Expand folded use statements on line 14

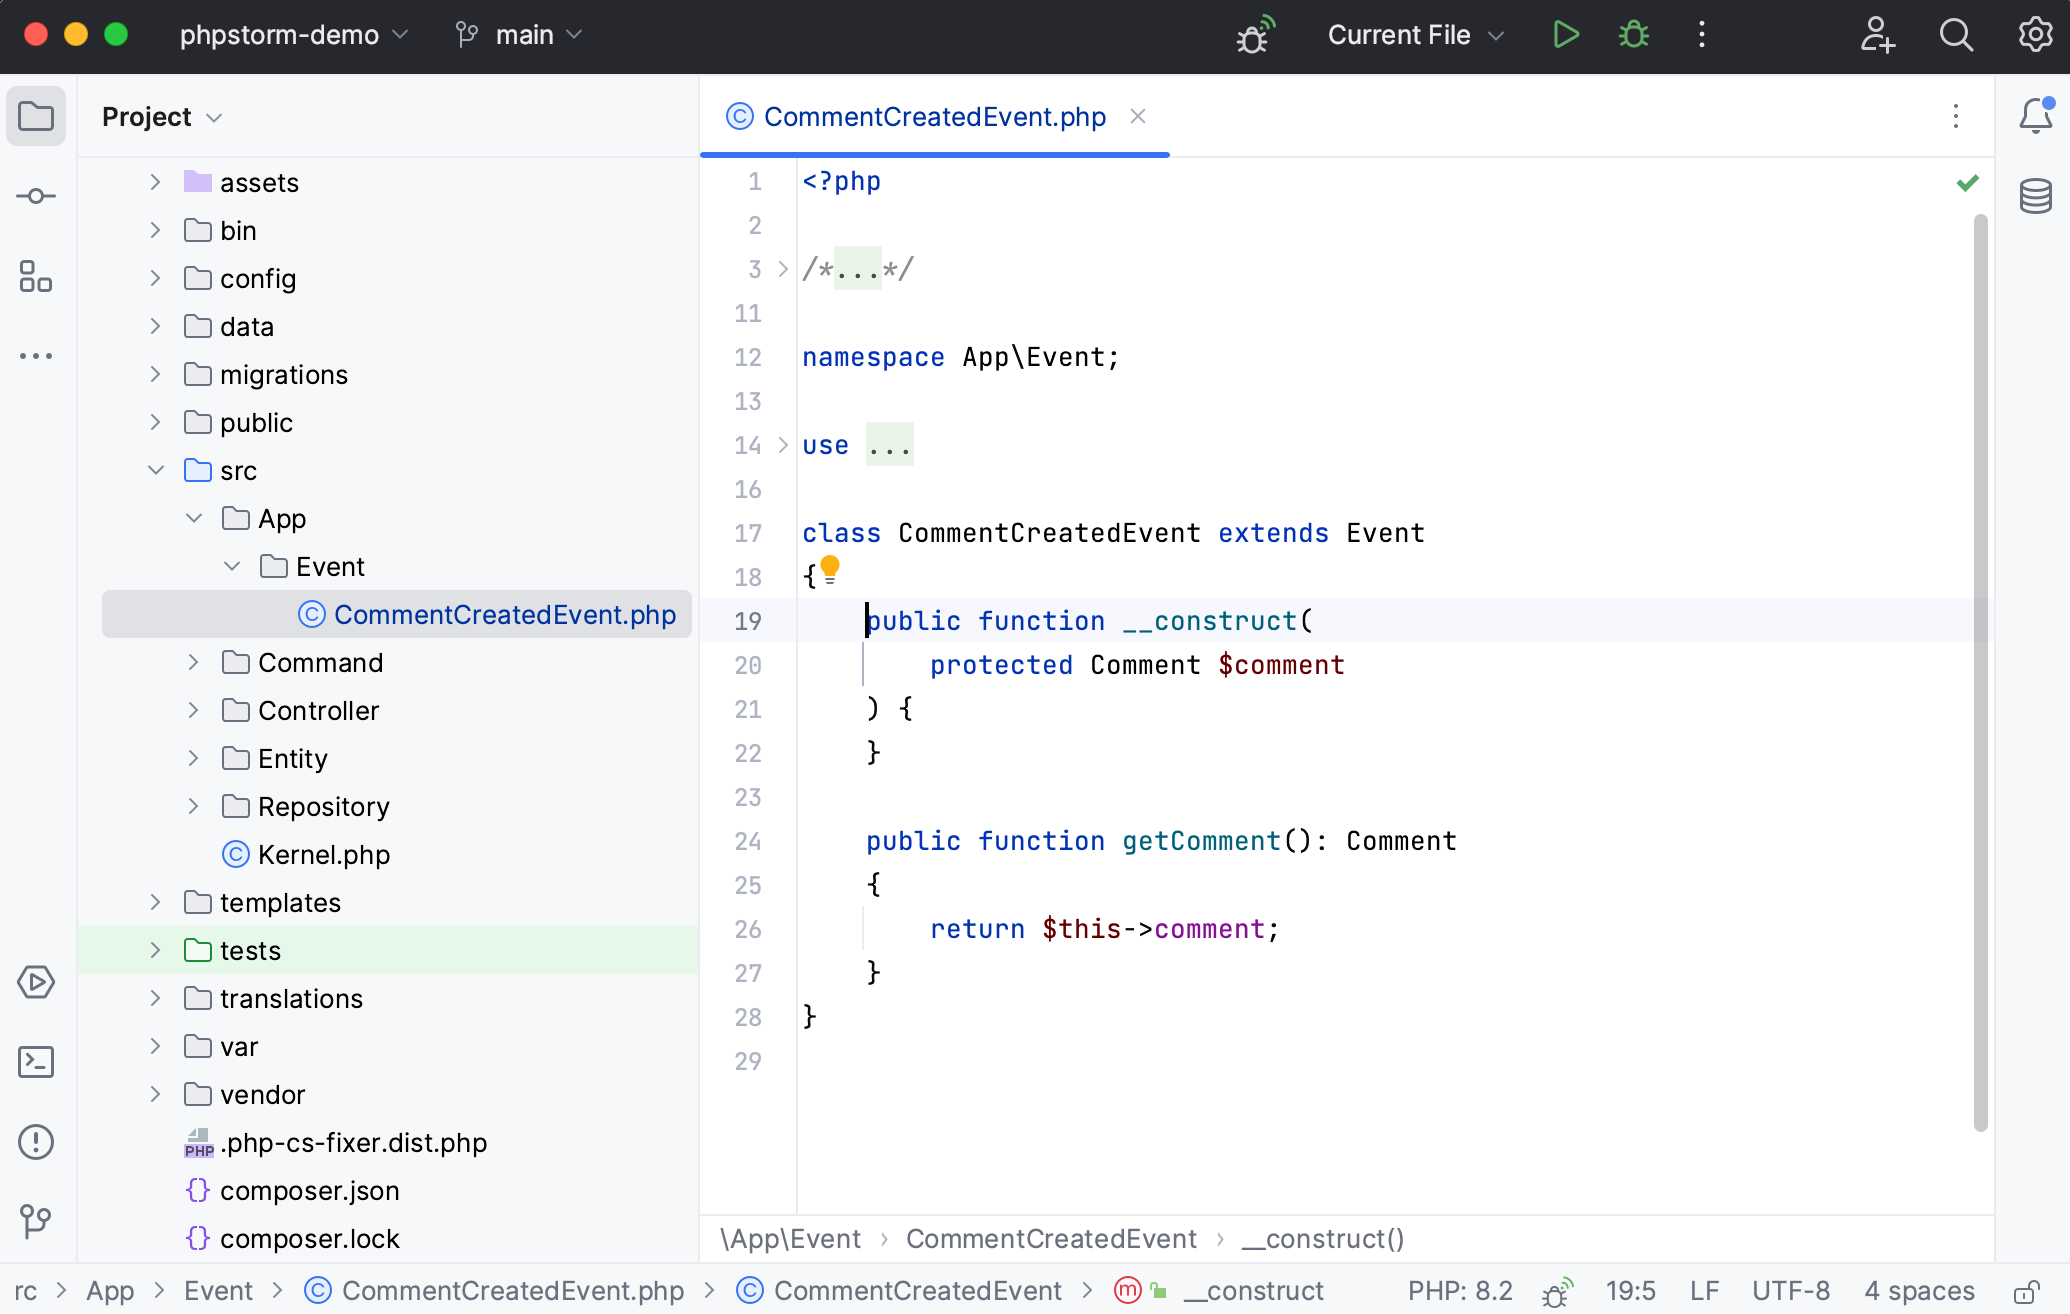point(783,445)
